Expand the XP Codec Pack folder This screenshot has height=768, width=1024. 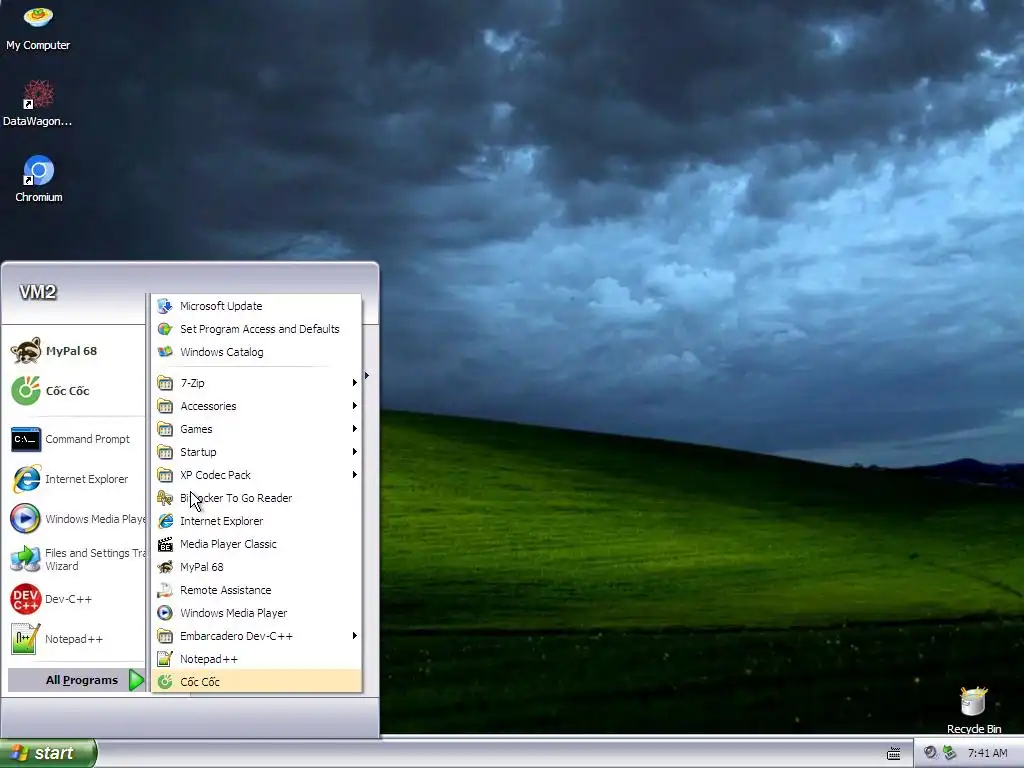[257, 475]
